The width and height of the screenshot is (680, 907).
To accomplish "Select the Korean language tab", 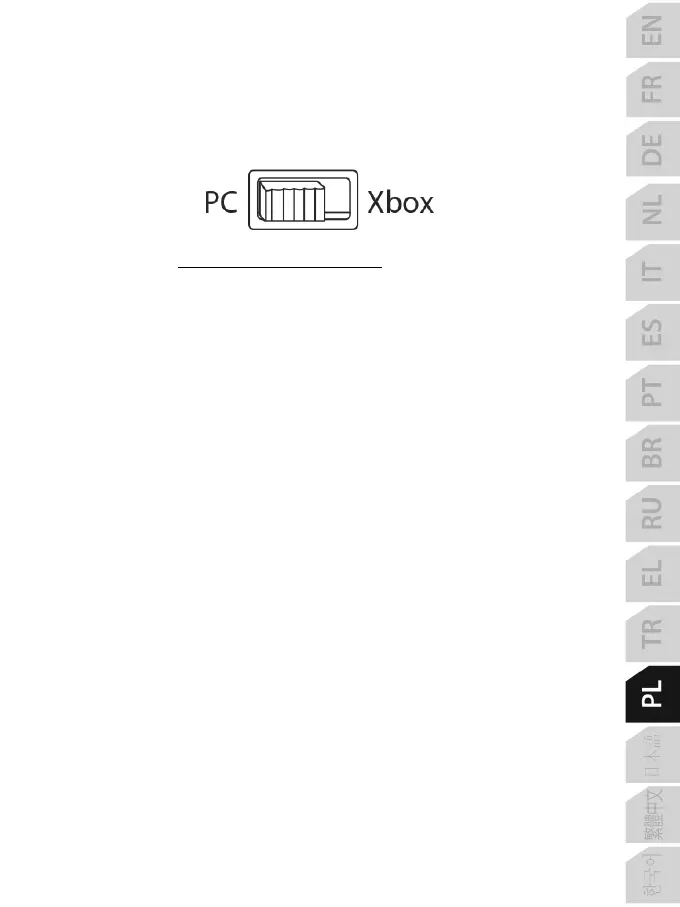I will (x=652, y=876).
